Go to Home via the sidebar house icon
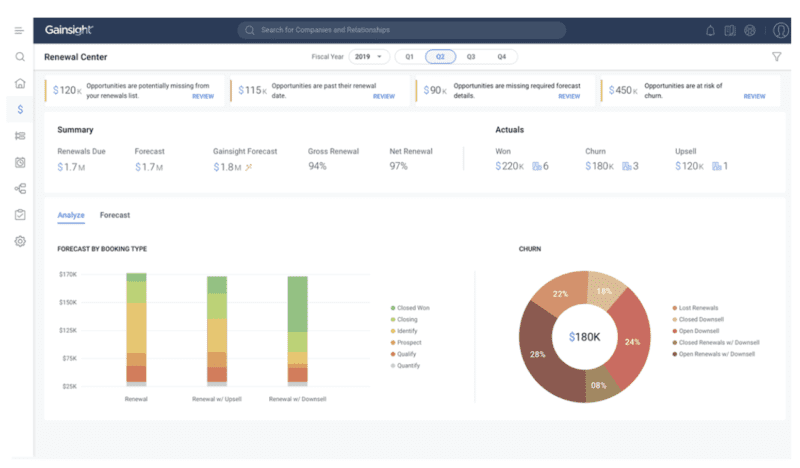 pyautogui.click(x=19, y=83)
